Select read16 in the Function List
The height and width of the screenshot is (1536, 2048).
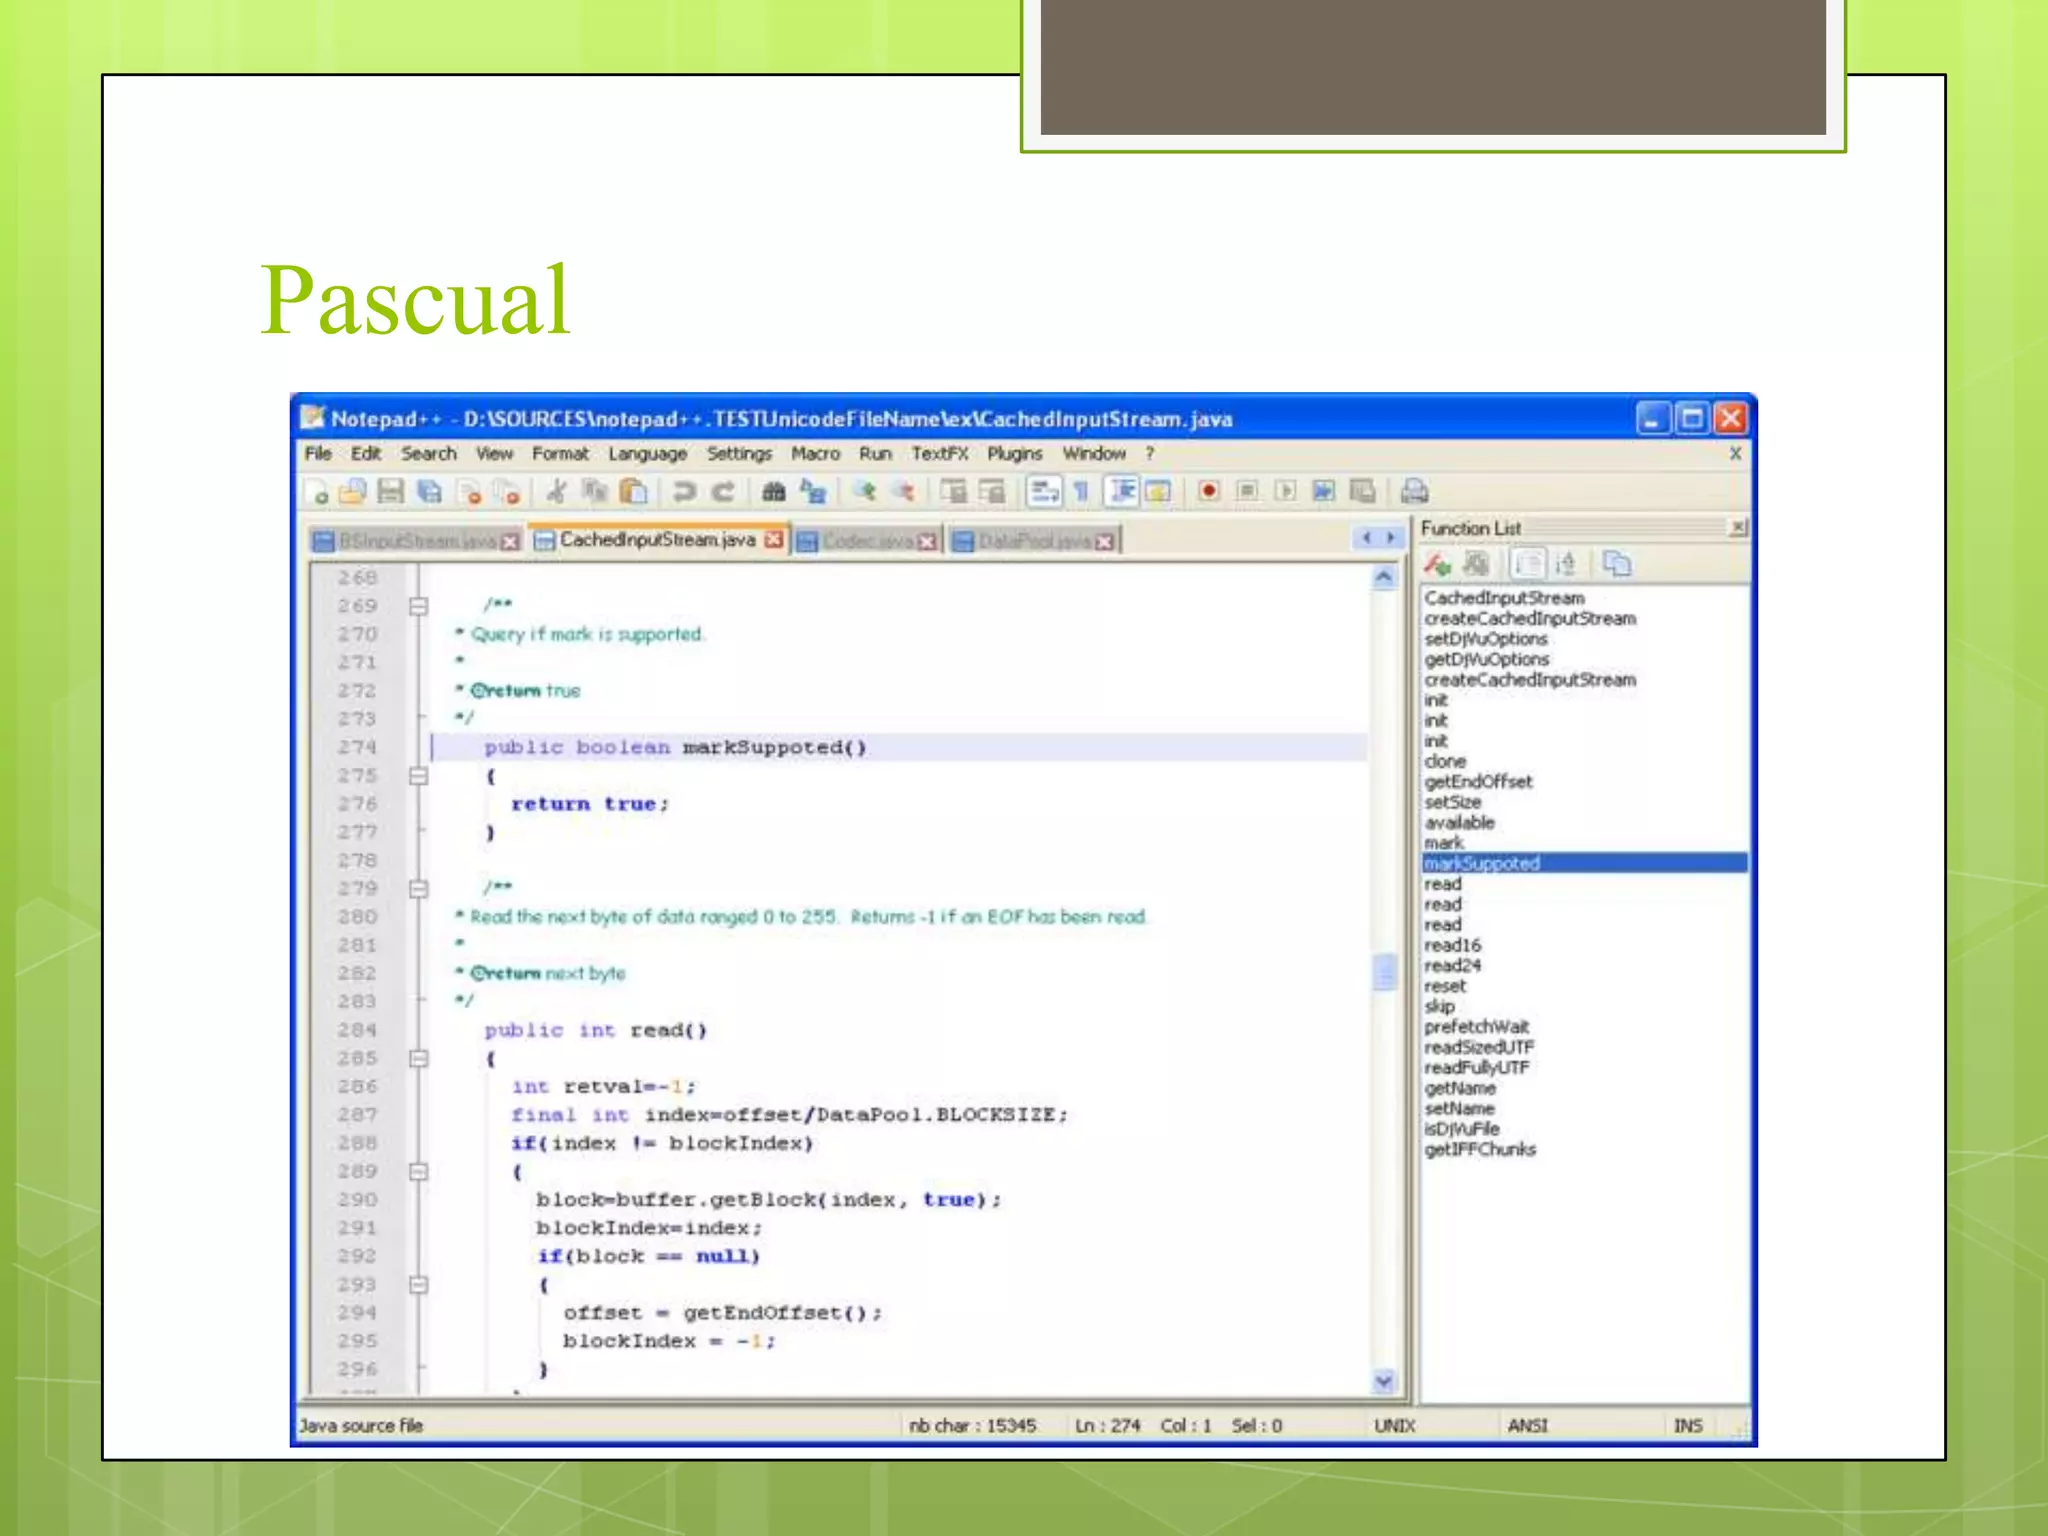1453,945
